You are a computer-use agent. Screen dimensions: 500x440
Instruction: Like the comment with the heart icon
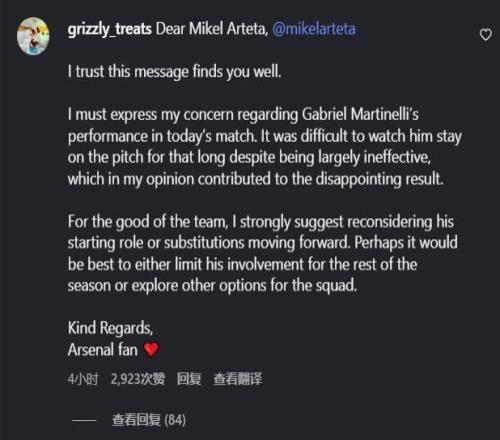point(485,34)
